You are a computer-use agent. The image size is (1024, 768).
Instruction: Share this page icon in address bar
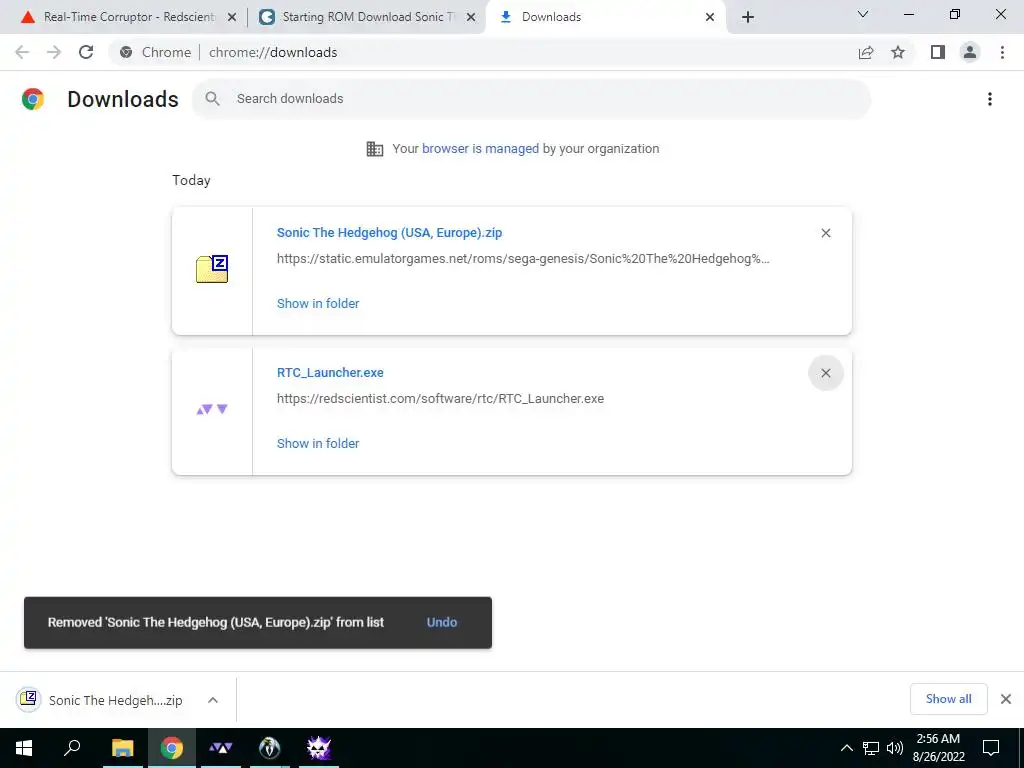[866, 52]
